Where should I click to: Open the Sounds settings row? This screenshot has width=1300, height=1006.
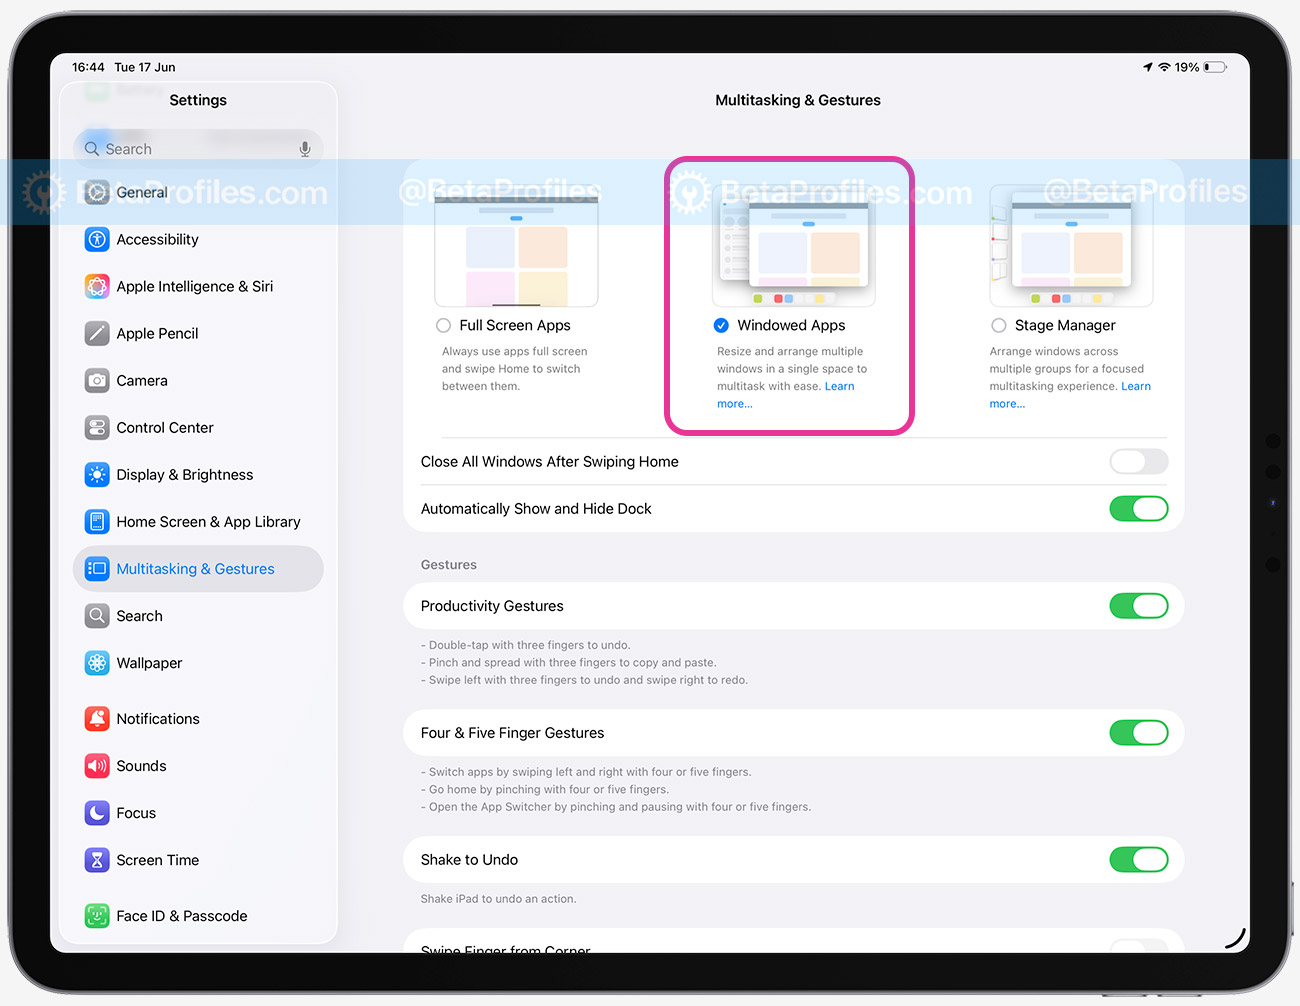point(198,765)
